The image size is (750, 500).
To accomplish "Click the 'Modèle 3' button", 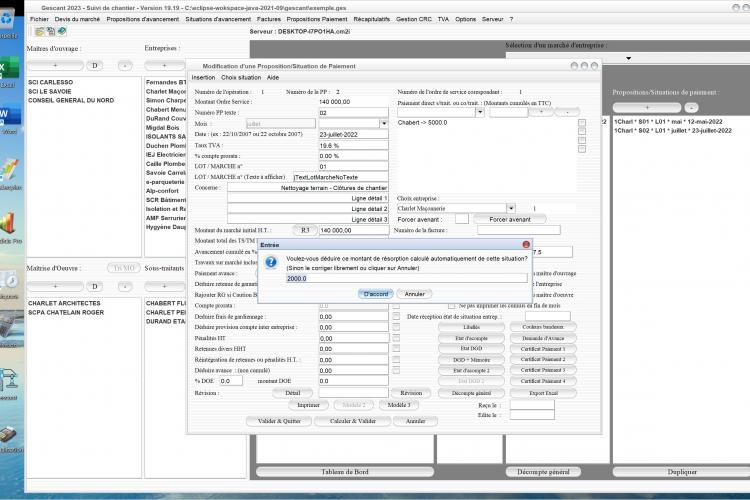I will (399, 405).
